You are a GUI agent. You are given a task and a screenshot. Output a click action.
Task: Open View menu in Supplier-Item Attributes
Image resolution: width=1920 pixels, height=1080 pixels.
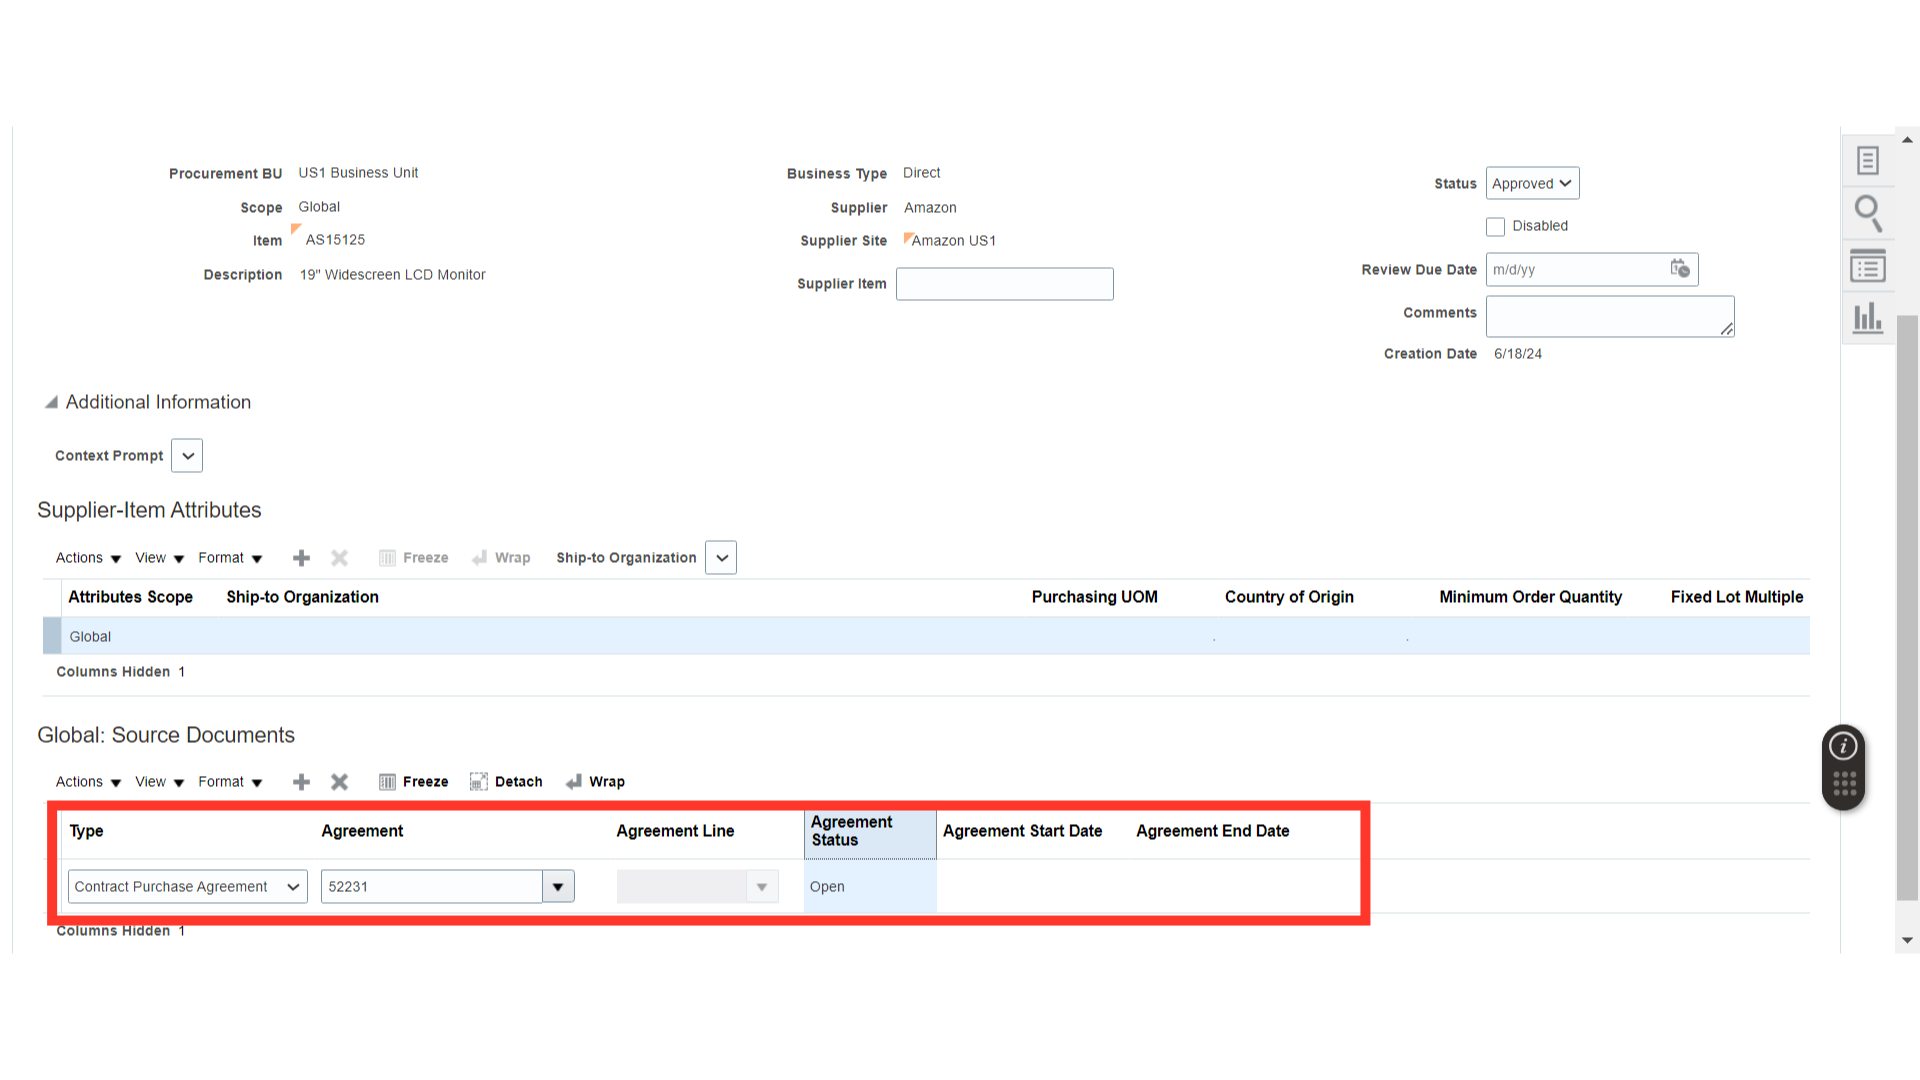[x=160, y=558]
